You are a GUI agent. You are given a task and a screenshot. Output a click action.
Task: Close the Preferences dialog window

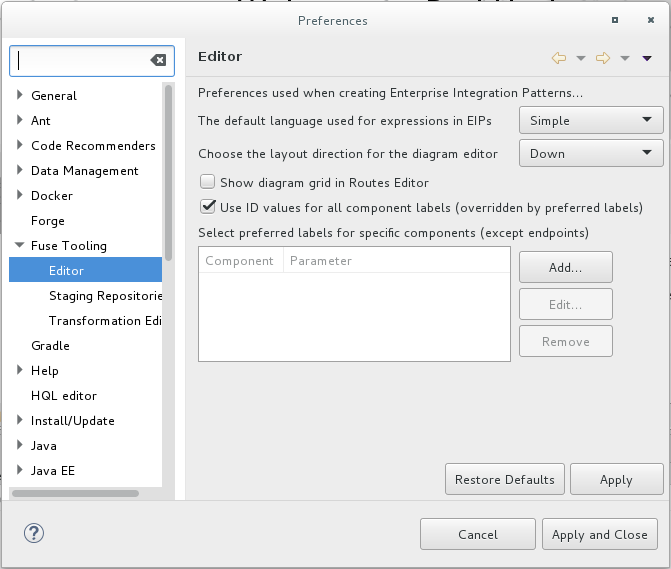coord(645,20)
